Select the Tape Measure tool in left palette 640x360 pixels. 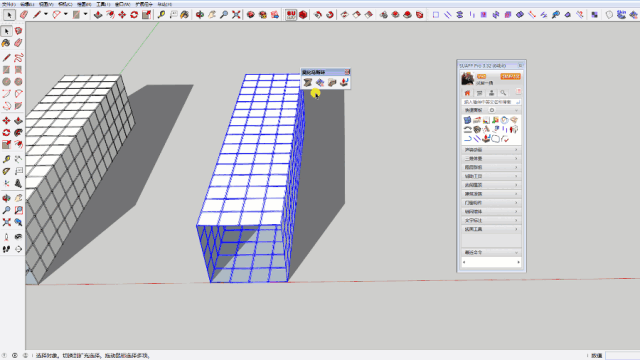pos(6,159)
